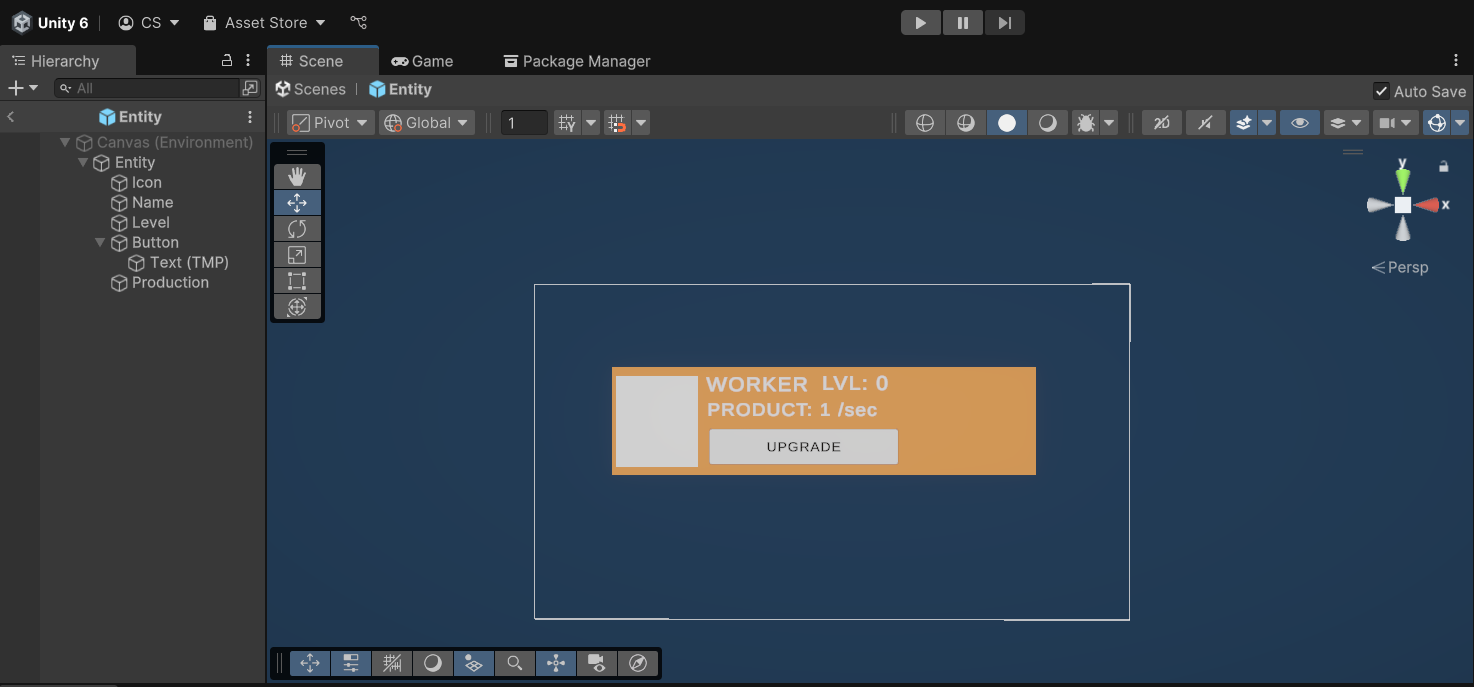Image resolution: width=1474 pixels, height=687 pixels.
Task: Select the Scale tool
Action: [297, 255]
